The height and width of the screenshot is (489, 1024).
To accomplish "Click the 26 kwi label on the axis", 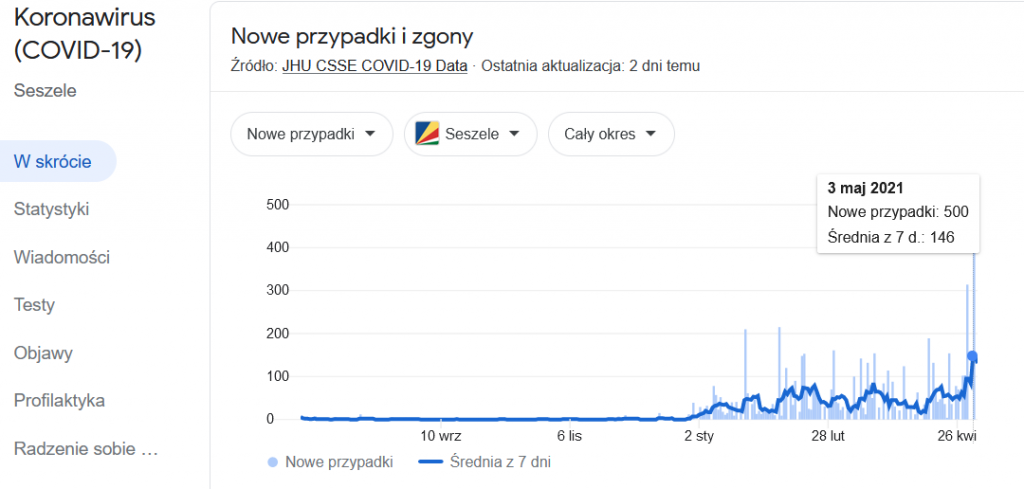I will click(957, 436).
